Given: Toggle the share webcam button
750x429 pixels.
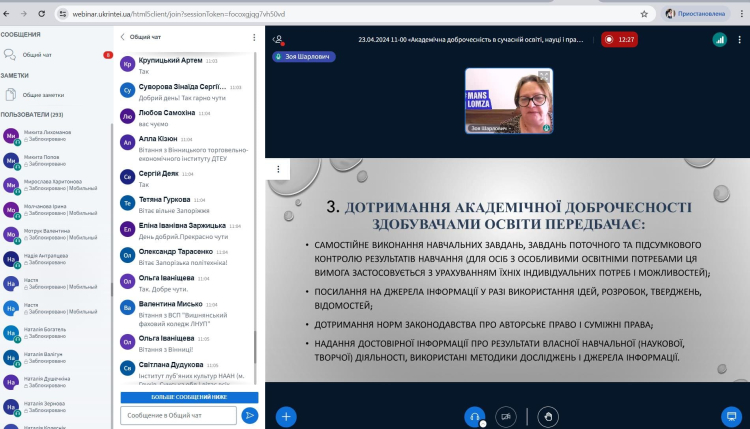Looking at the screenshot, I should [x=506, y=415].
